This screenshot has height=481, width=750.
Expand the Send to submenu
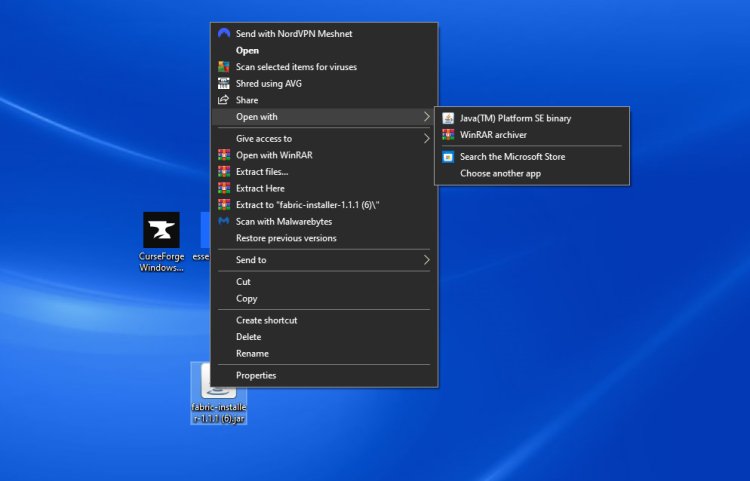tap(427, 260)
